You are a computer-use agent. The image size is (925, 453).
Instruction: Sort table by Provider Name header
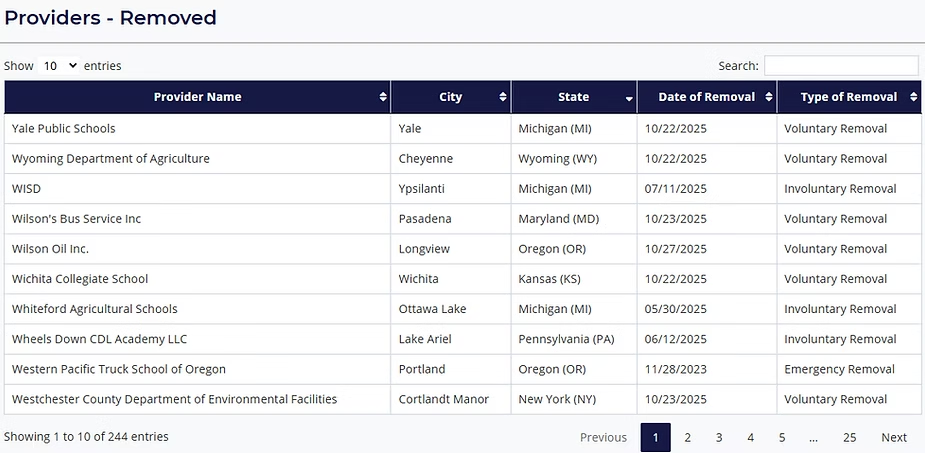197,97
